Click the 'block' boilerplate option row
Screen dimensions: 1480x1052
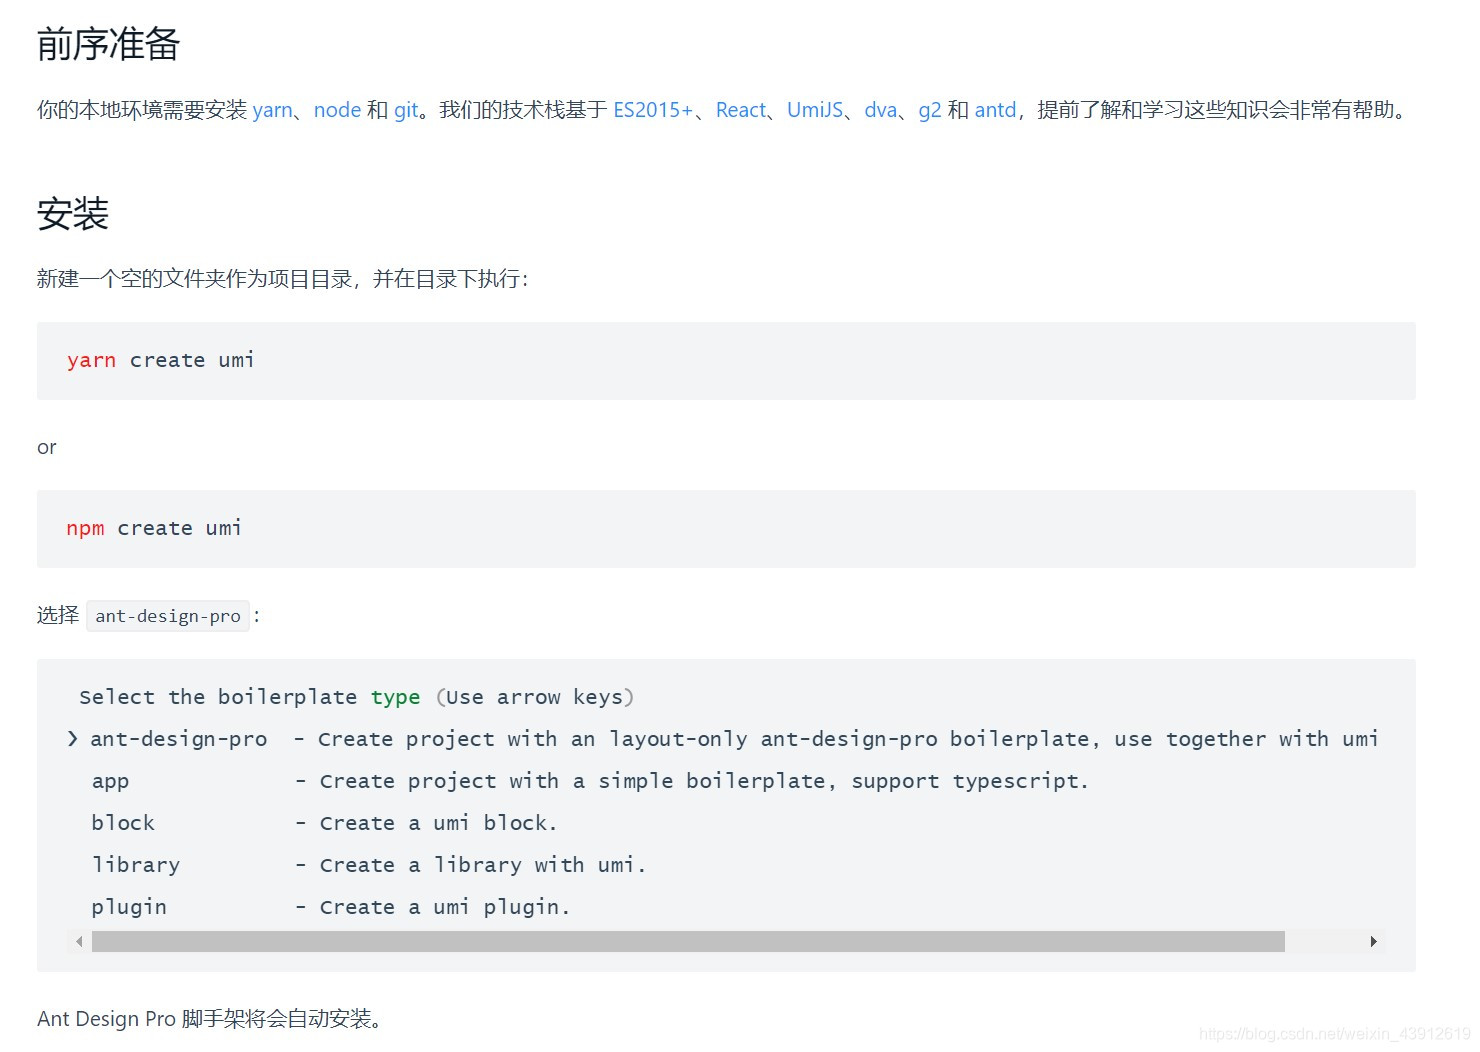tap(324, 823)
